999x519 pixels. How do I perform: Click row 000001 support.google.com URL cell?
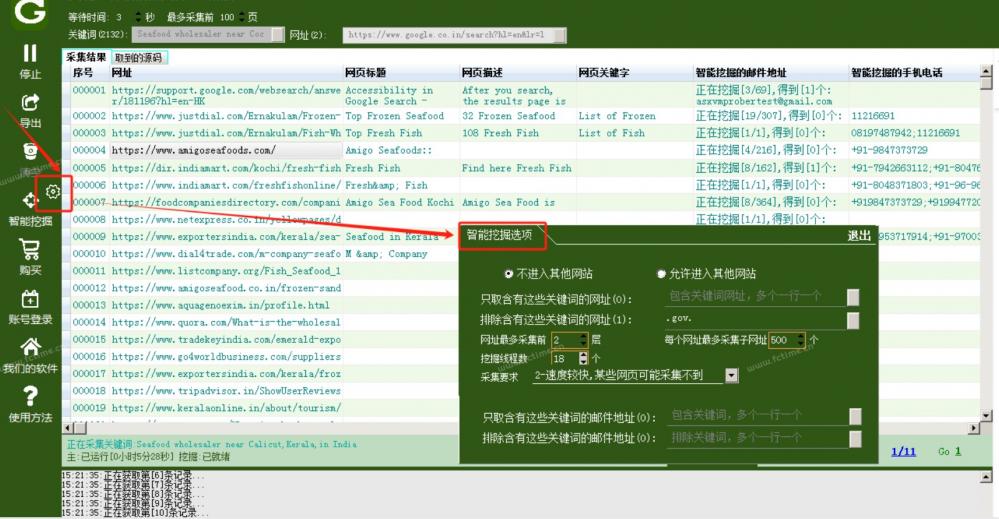point(226,96)
